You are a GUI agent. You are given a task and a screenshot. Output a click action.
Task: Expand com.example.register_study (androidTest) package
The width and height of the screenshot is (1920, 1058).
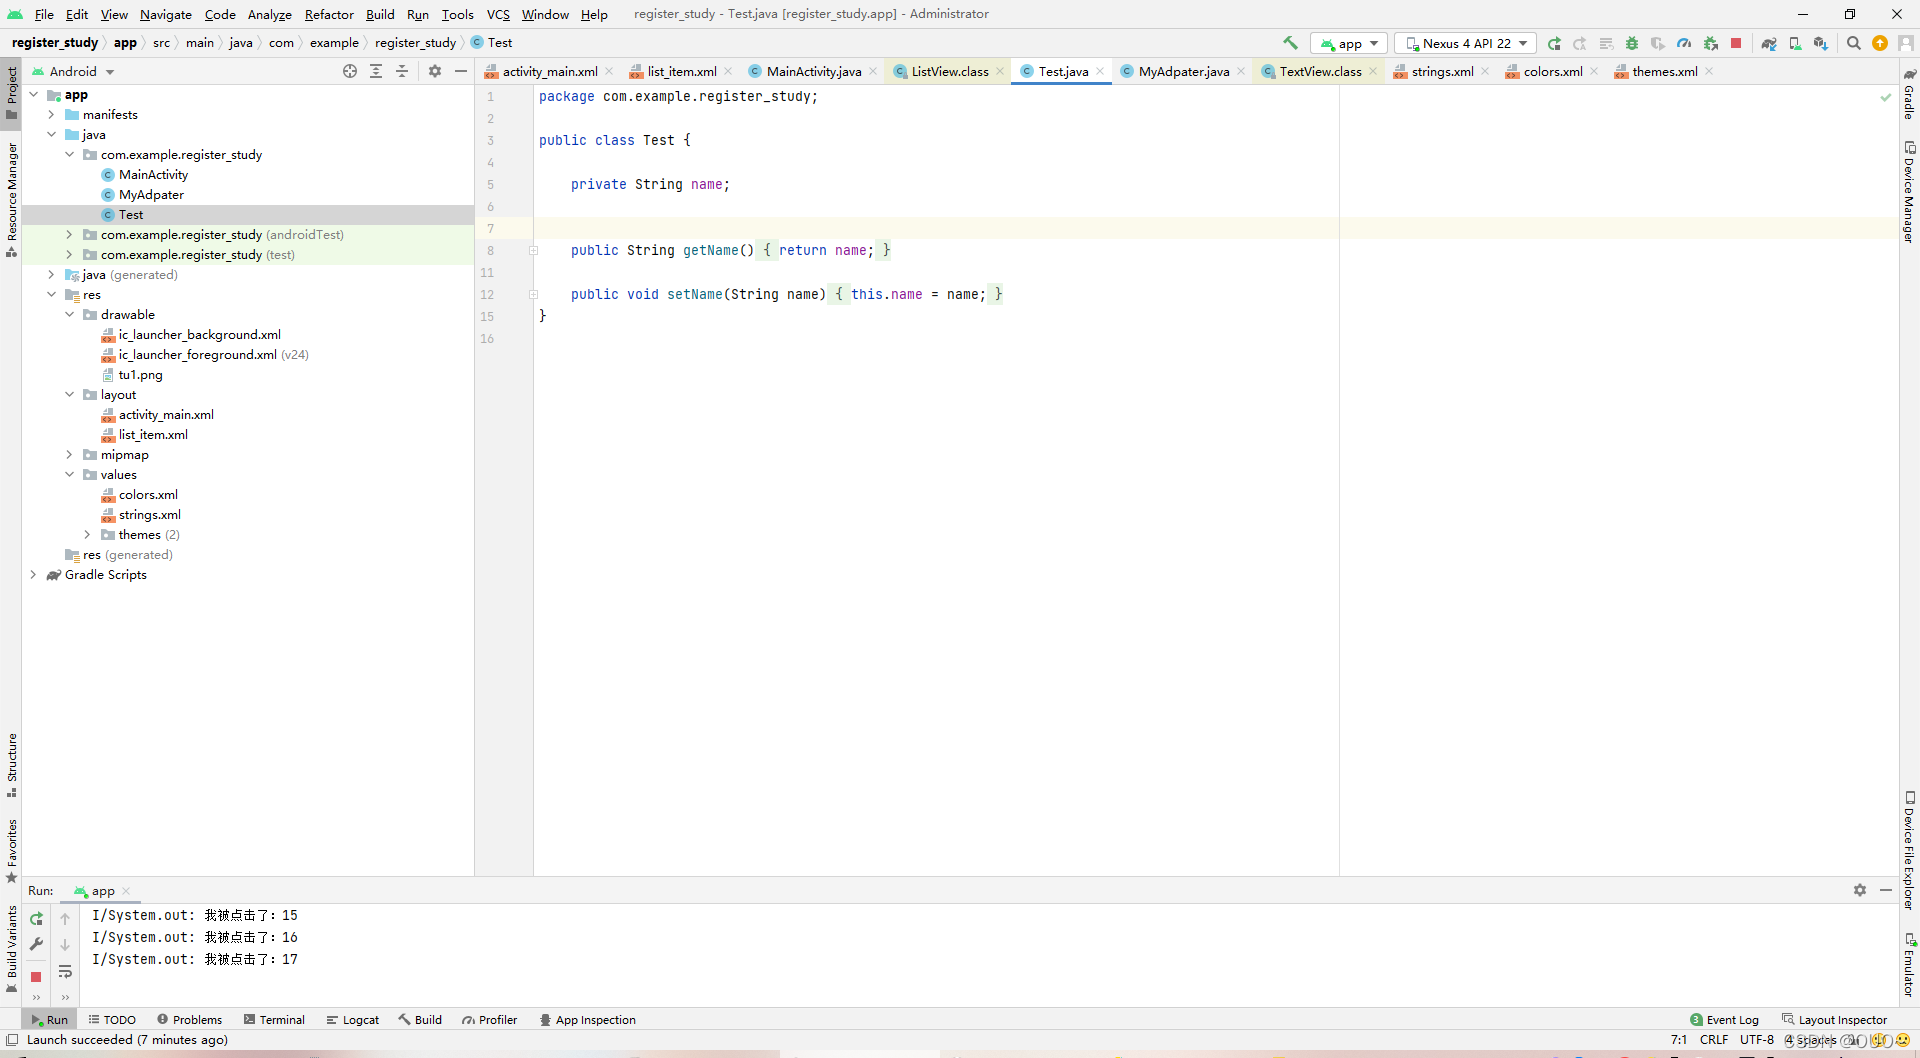pyautogui.click(x=70, y=235)
